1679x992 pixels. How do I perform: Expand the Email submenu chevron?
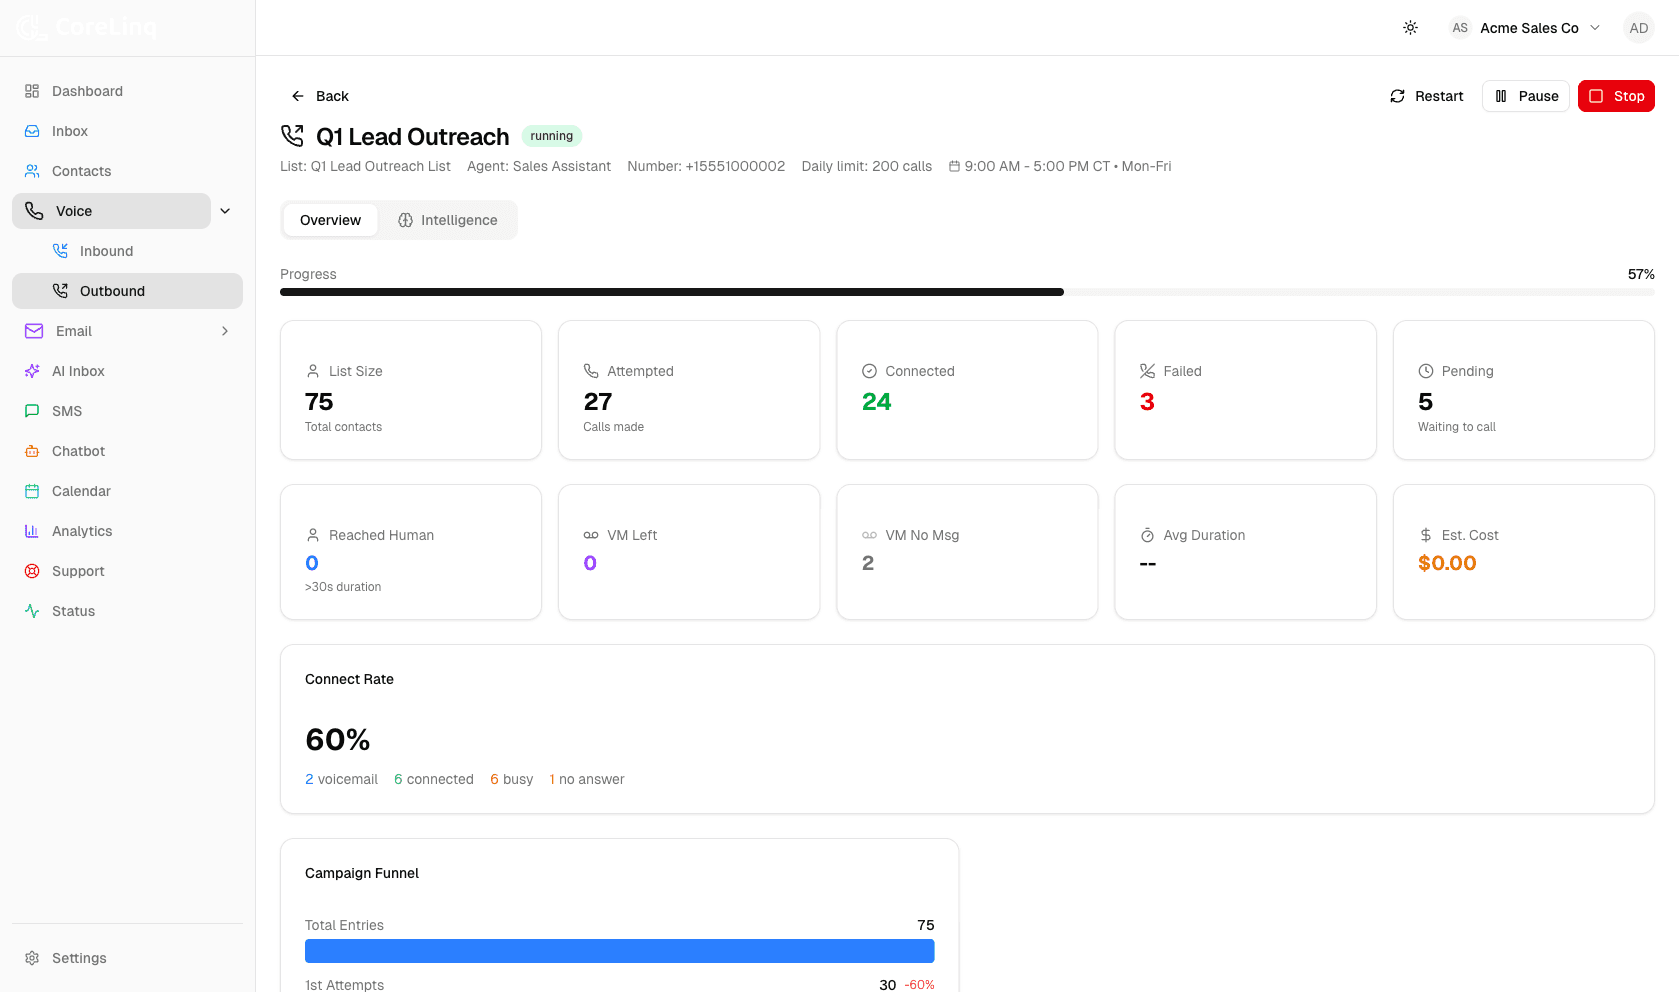[225, 331]
